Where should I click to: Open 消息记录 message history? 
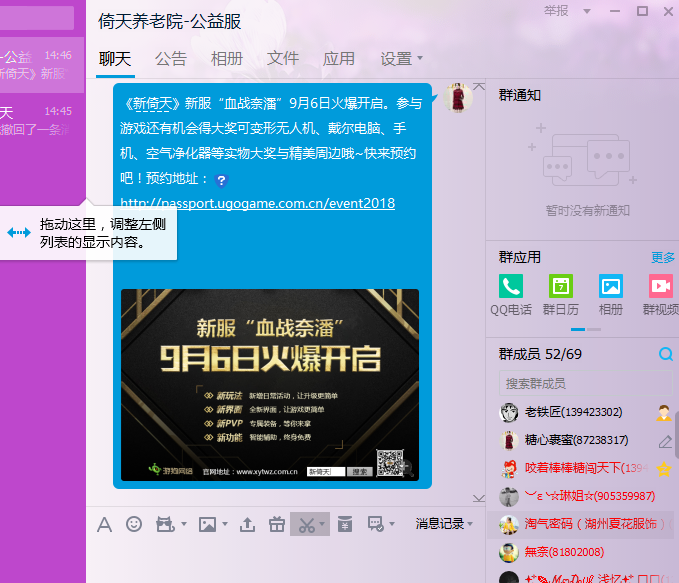click(440, 524)
